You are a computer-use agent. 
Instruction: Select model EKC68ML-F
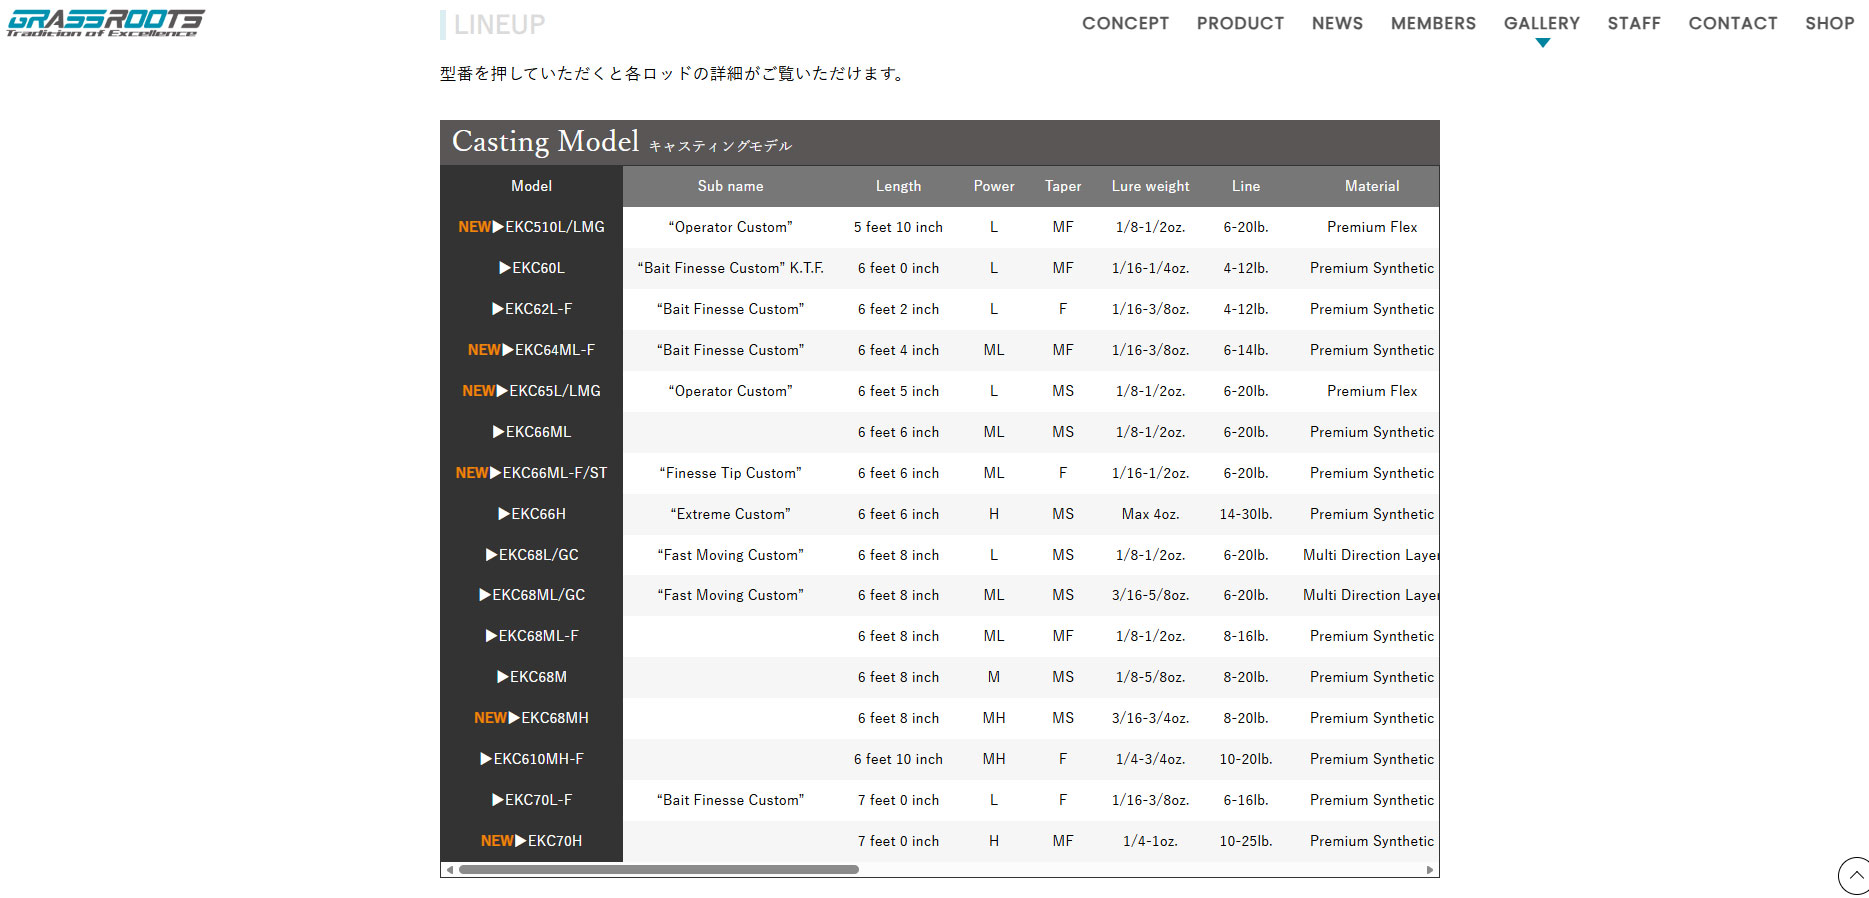click(531, 636)
